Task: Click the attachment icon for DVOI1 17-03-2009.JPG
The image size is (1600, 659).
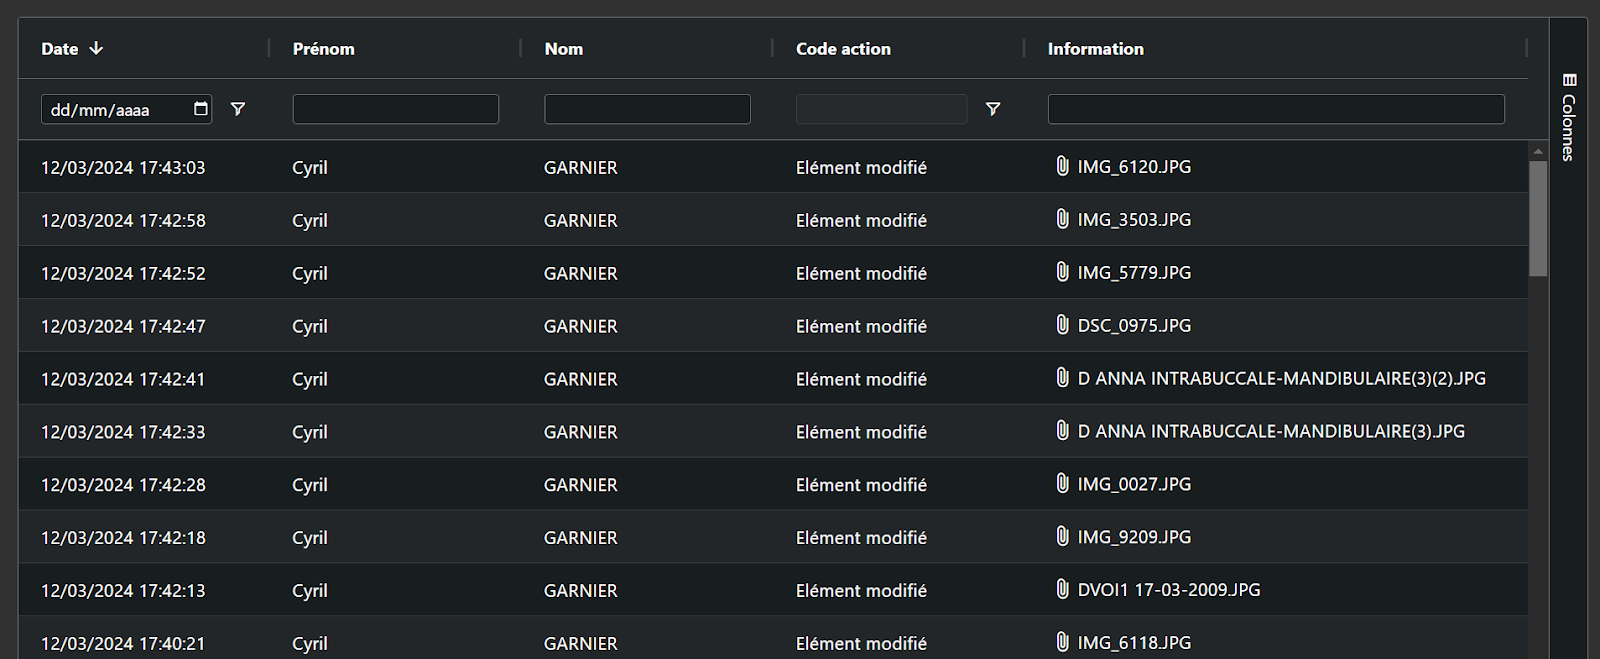Action: point(1062,589)
